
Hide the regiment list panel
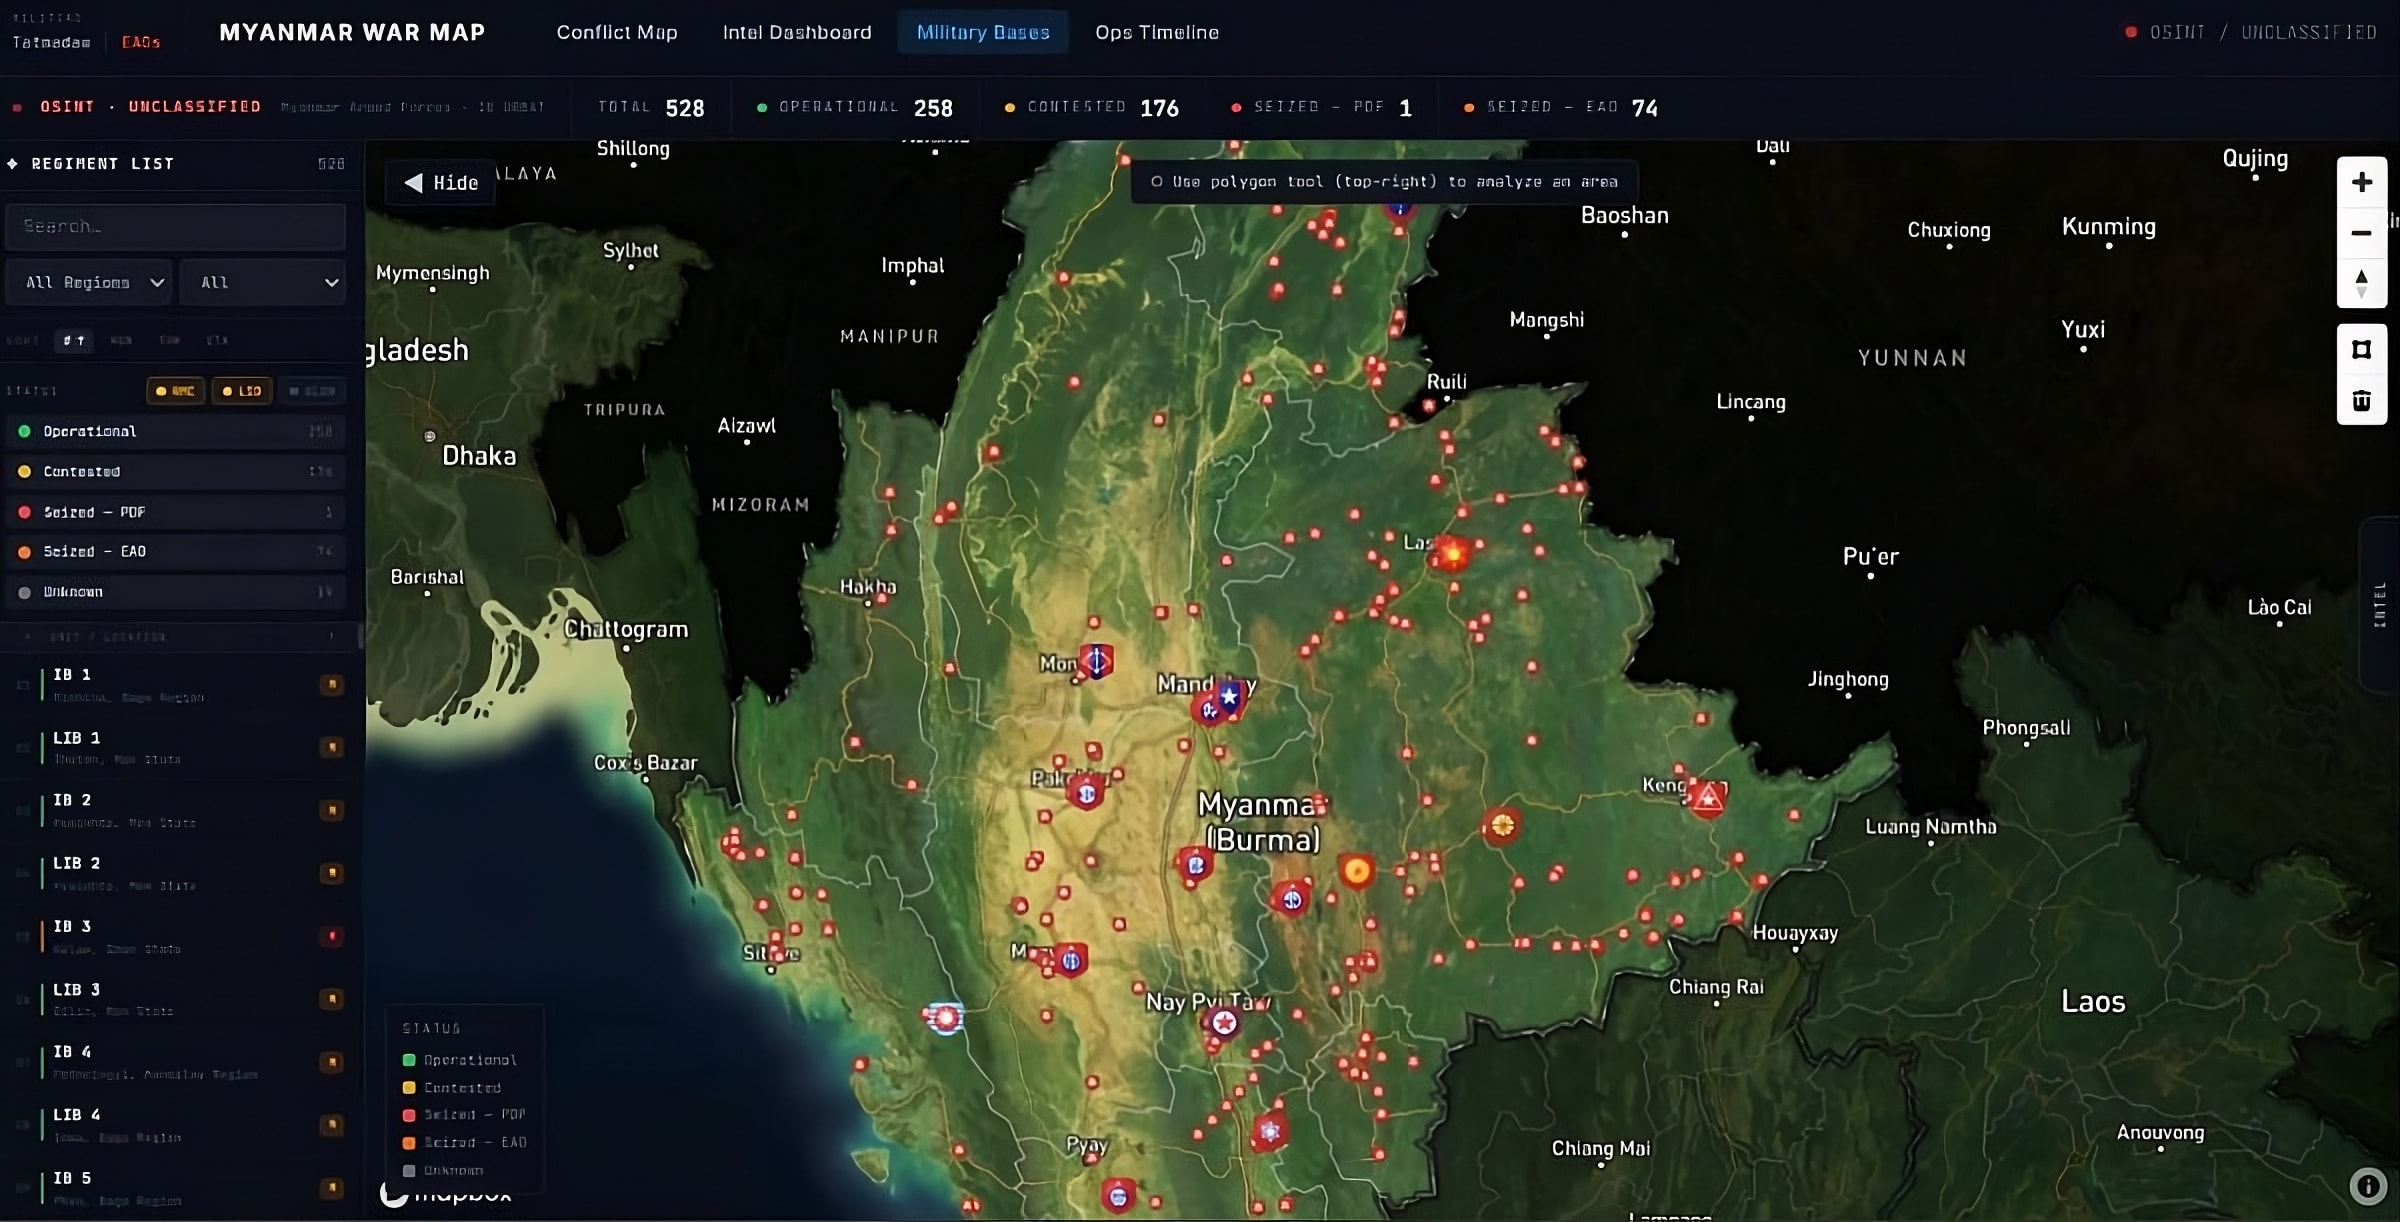[441, 182]
